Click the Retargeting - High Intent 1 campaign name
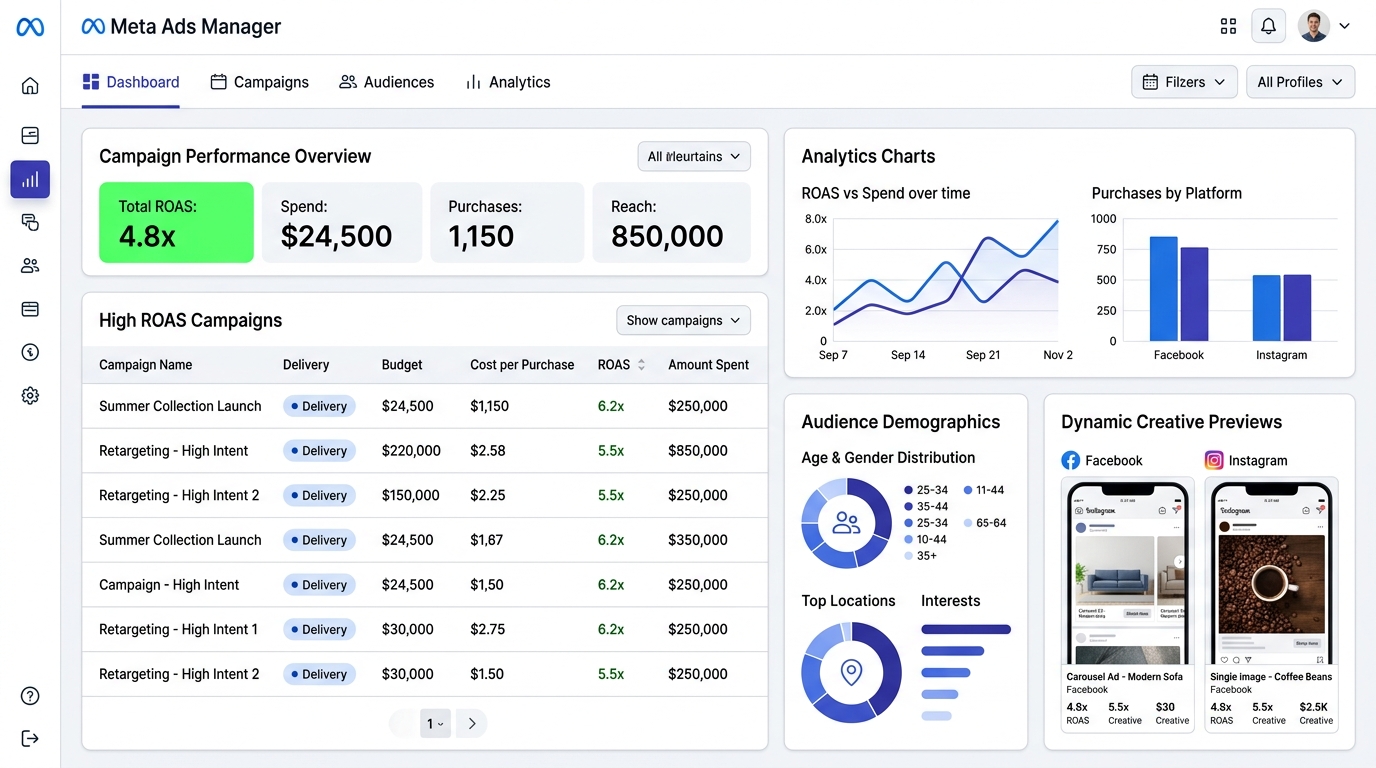Screen dimensions: 1376x768 click(x=178, y=630)
